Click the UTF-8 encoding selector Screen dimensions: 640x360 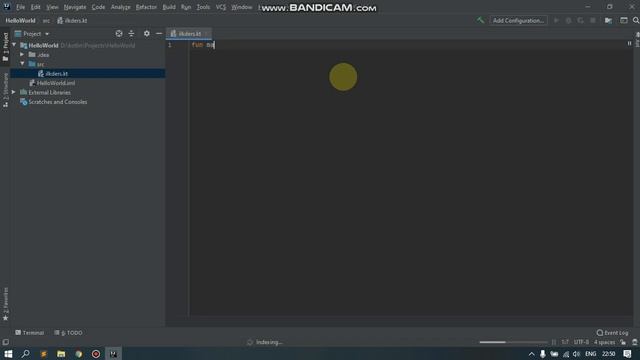[x=581, y=342]
